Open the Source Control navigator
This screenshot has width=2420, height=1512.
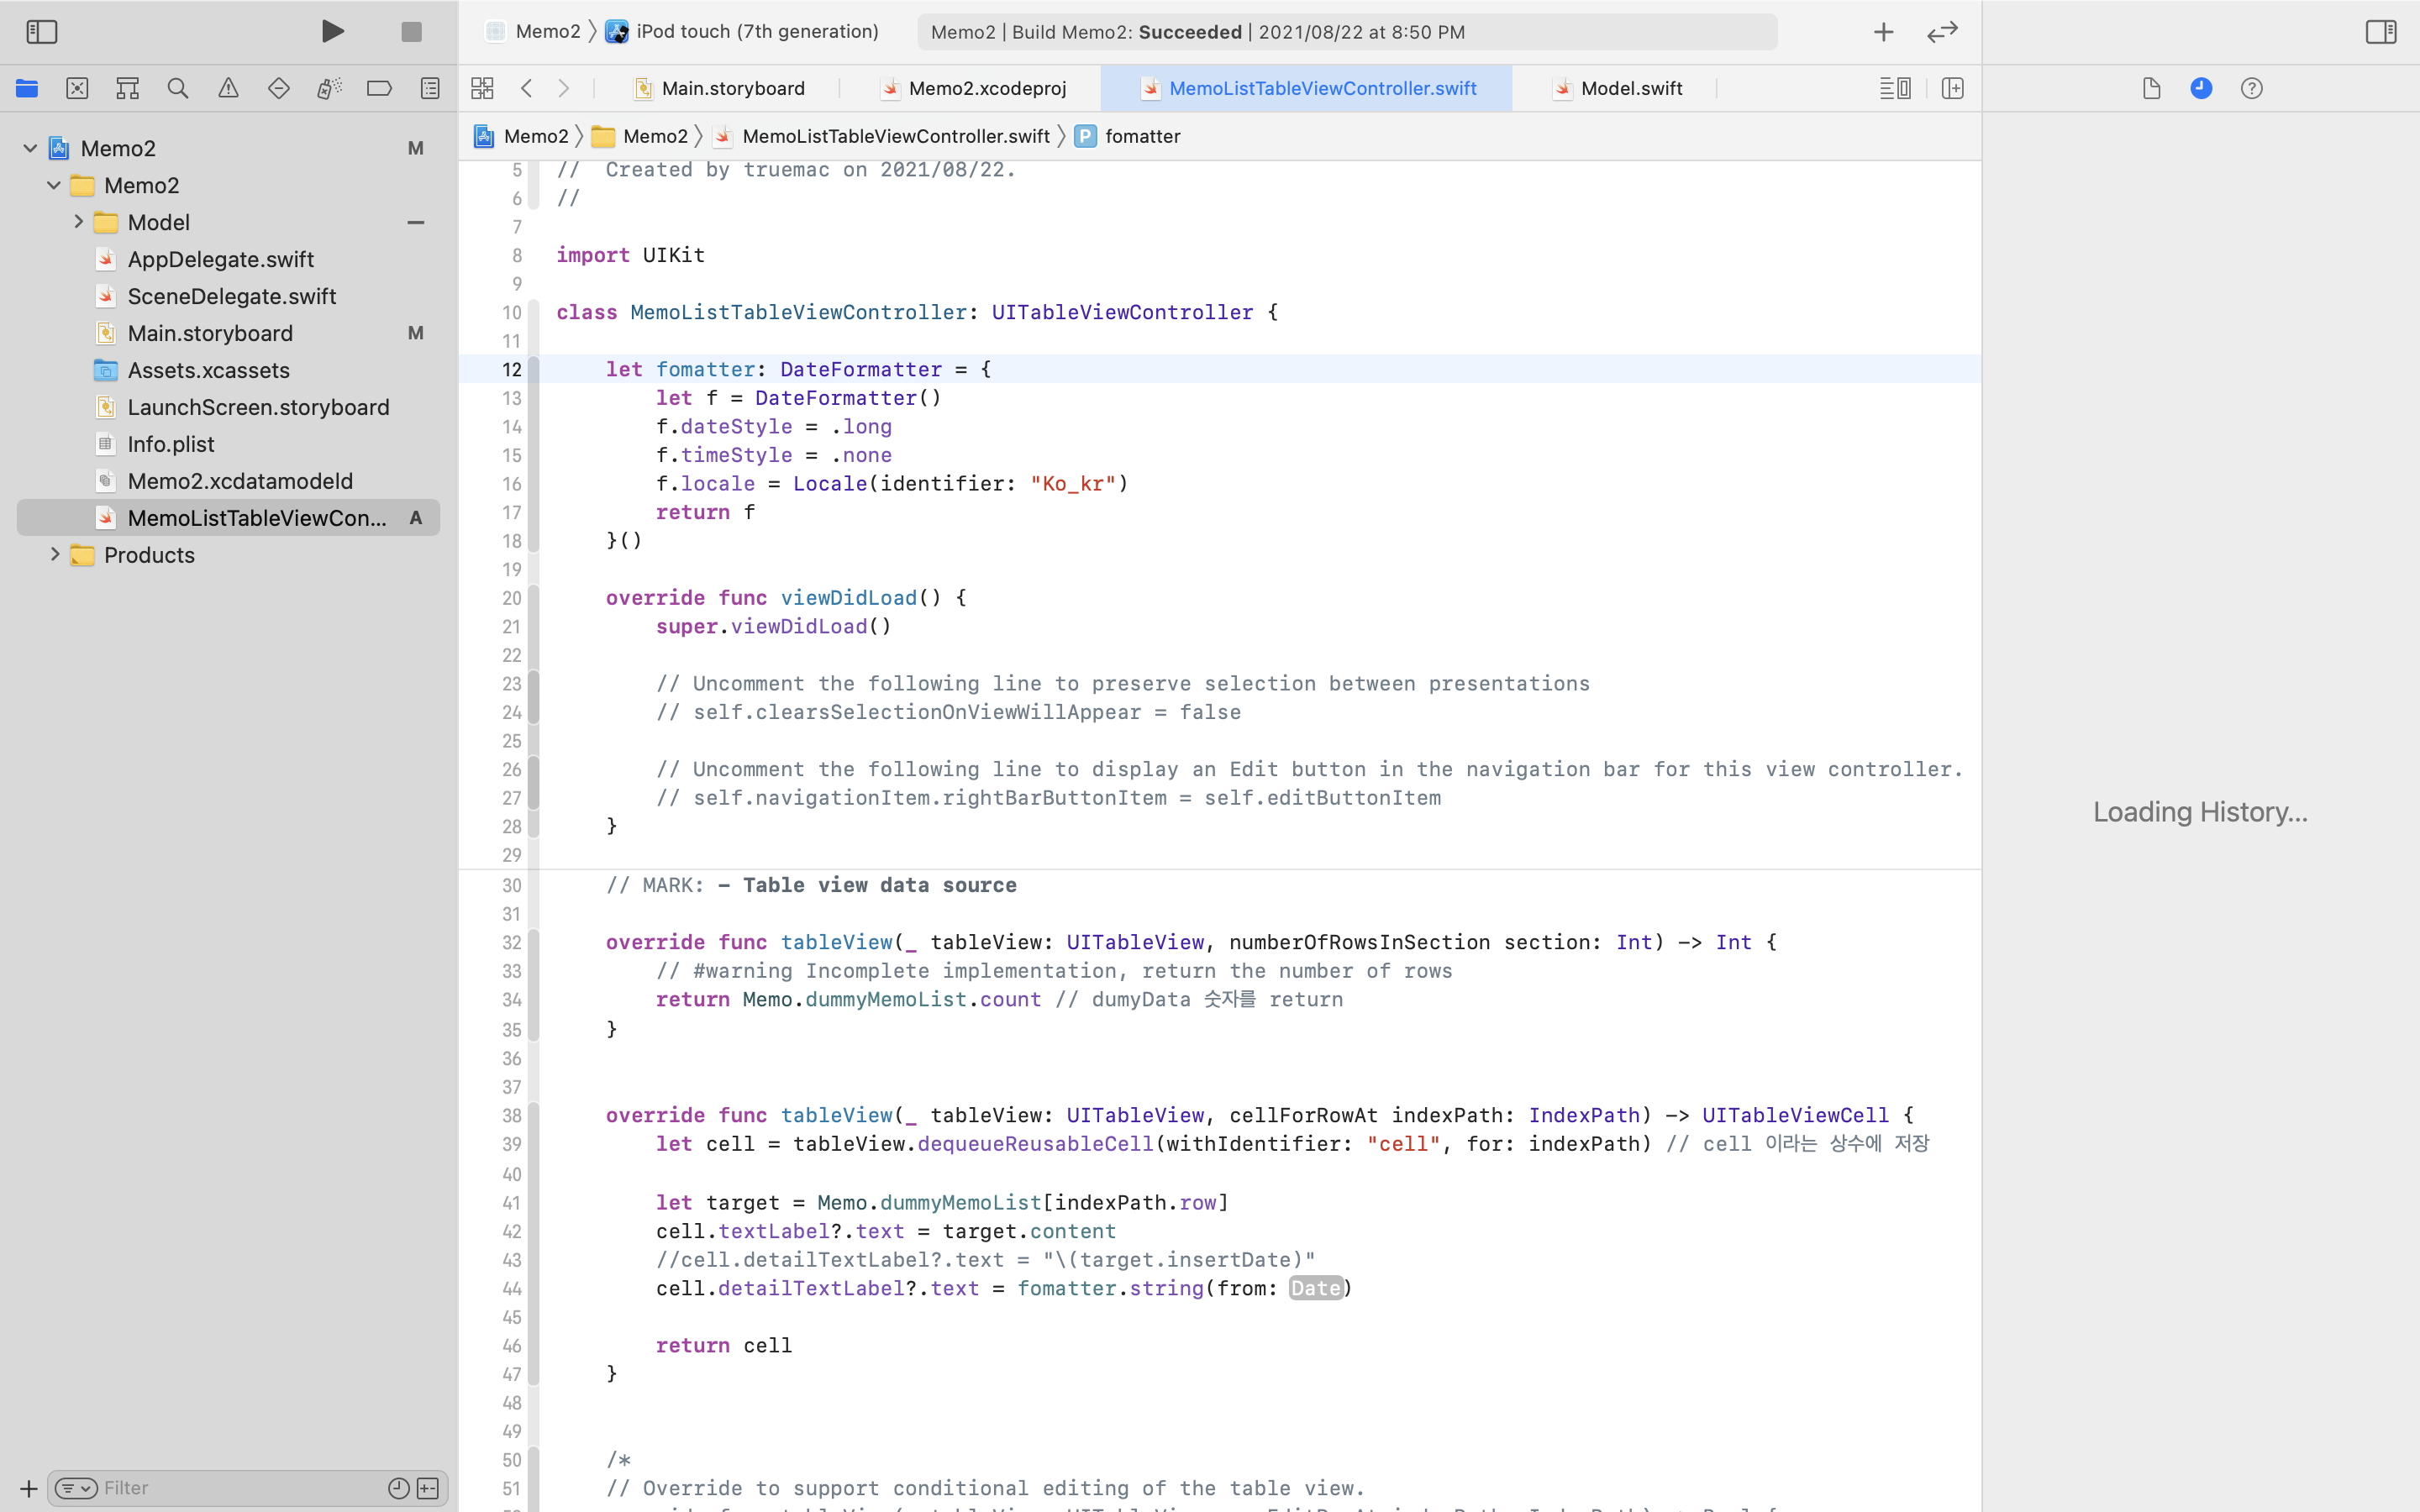tap(77, 88)
